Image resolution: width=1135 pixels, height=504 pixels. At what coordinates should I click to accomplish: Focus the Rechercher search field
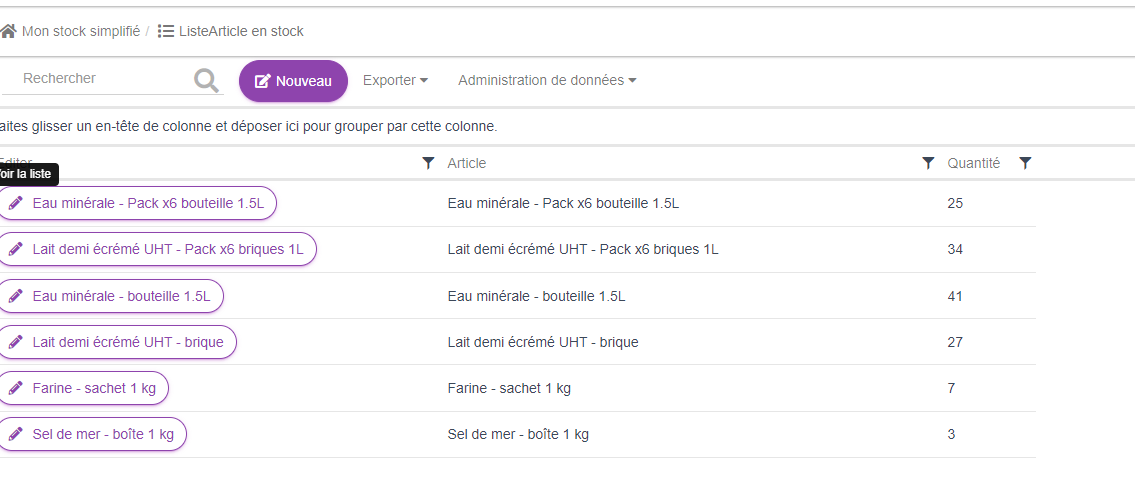click(100, 78)
